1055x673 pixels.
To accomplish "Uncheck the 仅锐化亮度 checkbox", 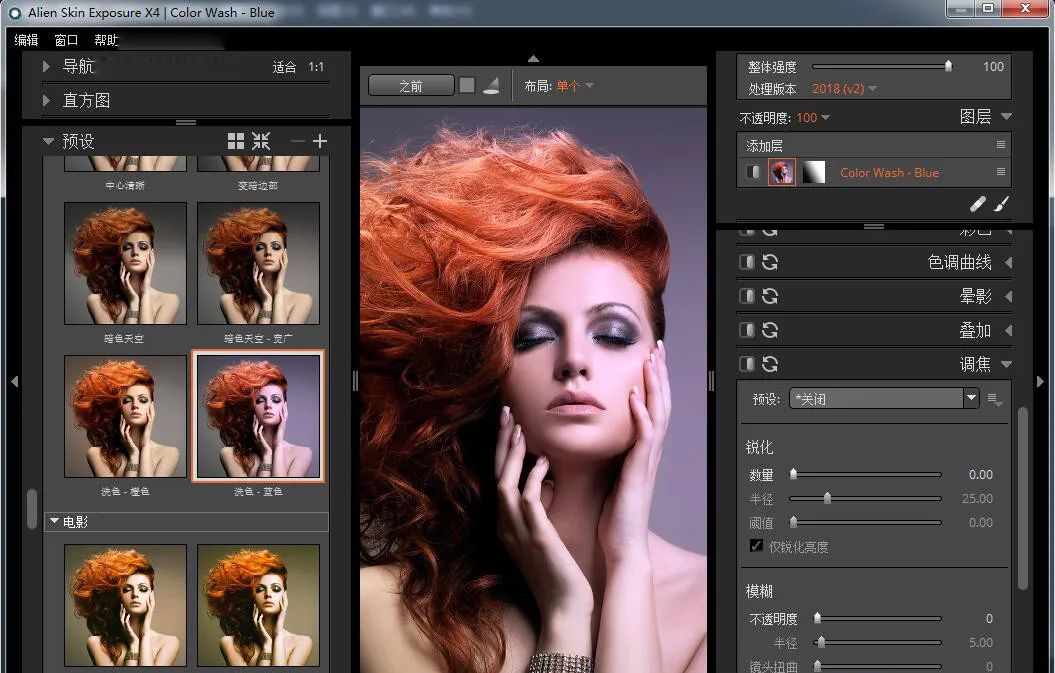I will 756,545.
